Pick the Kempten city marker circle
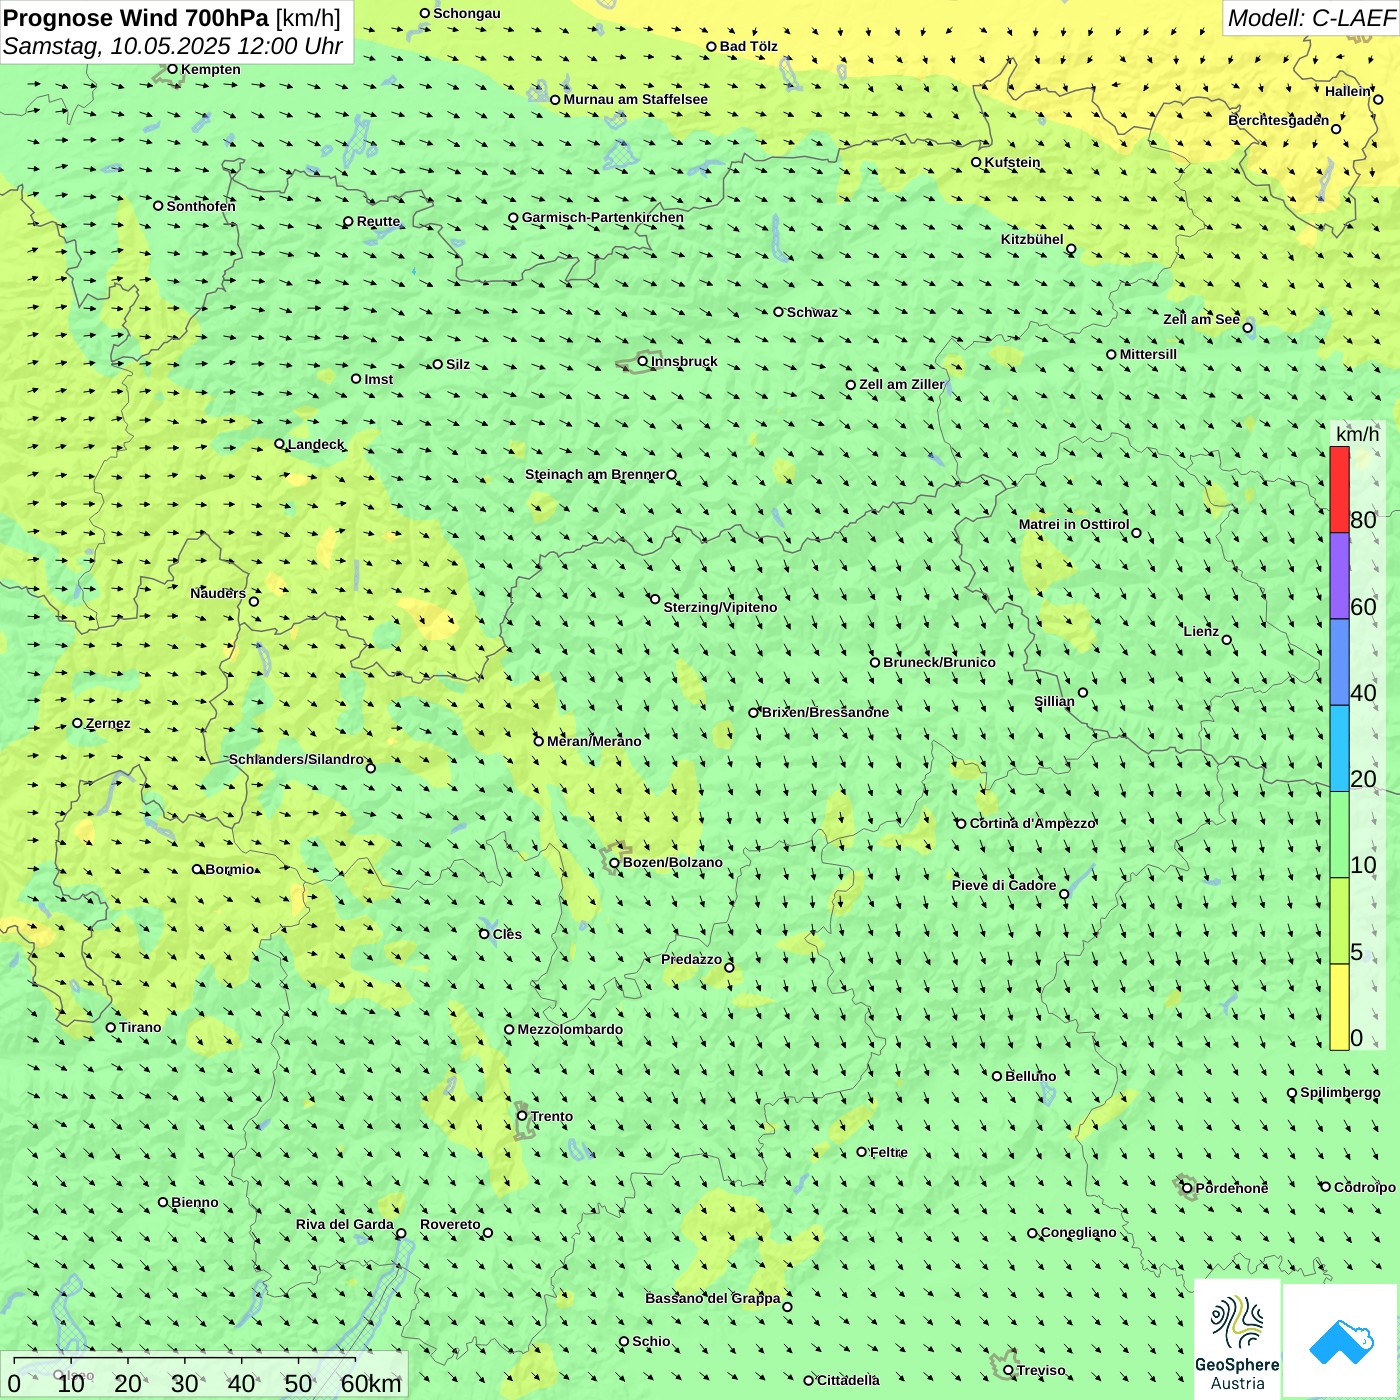This screenshot has height=1400, width=1400. point(172,69)
